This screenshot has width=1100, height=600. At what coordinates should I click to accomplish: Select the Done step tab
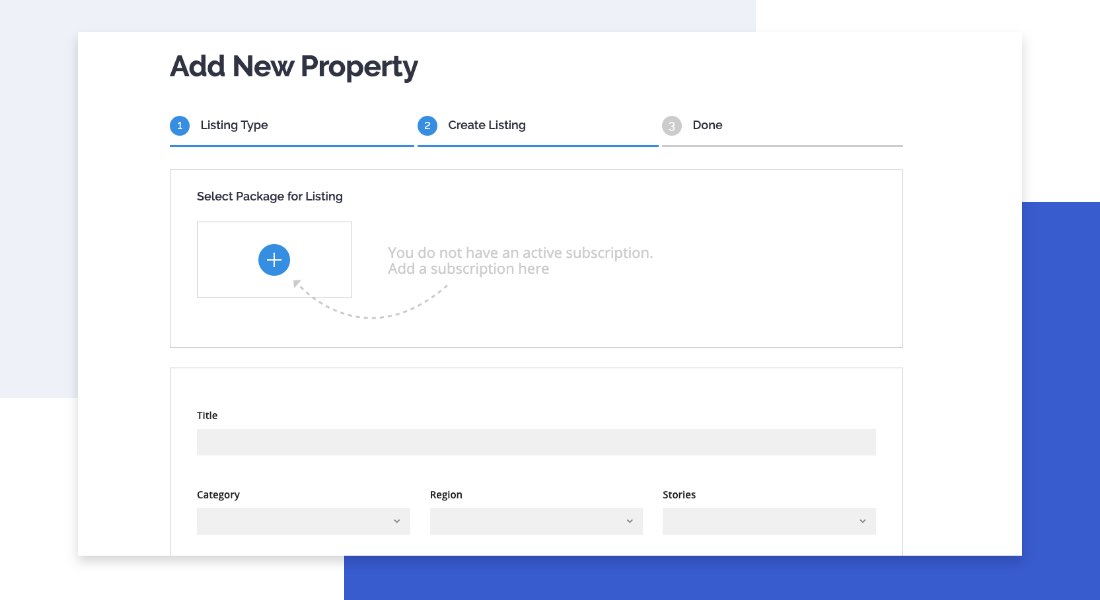point(707,126)
